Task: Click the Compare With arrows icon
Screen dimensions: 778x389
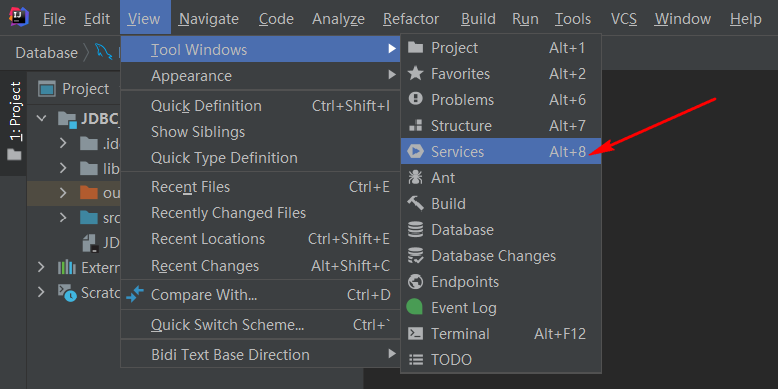Action: point(134,294)
